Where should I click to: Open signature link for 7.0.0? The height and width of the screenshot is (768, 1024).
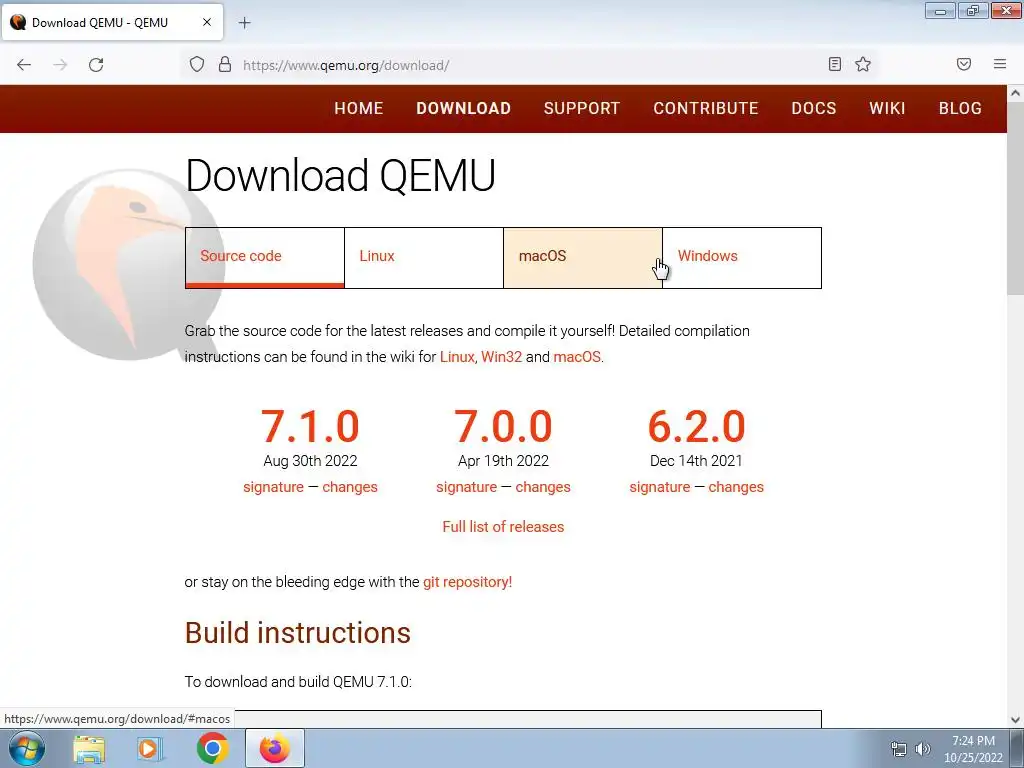[x=466, y=487]
